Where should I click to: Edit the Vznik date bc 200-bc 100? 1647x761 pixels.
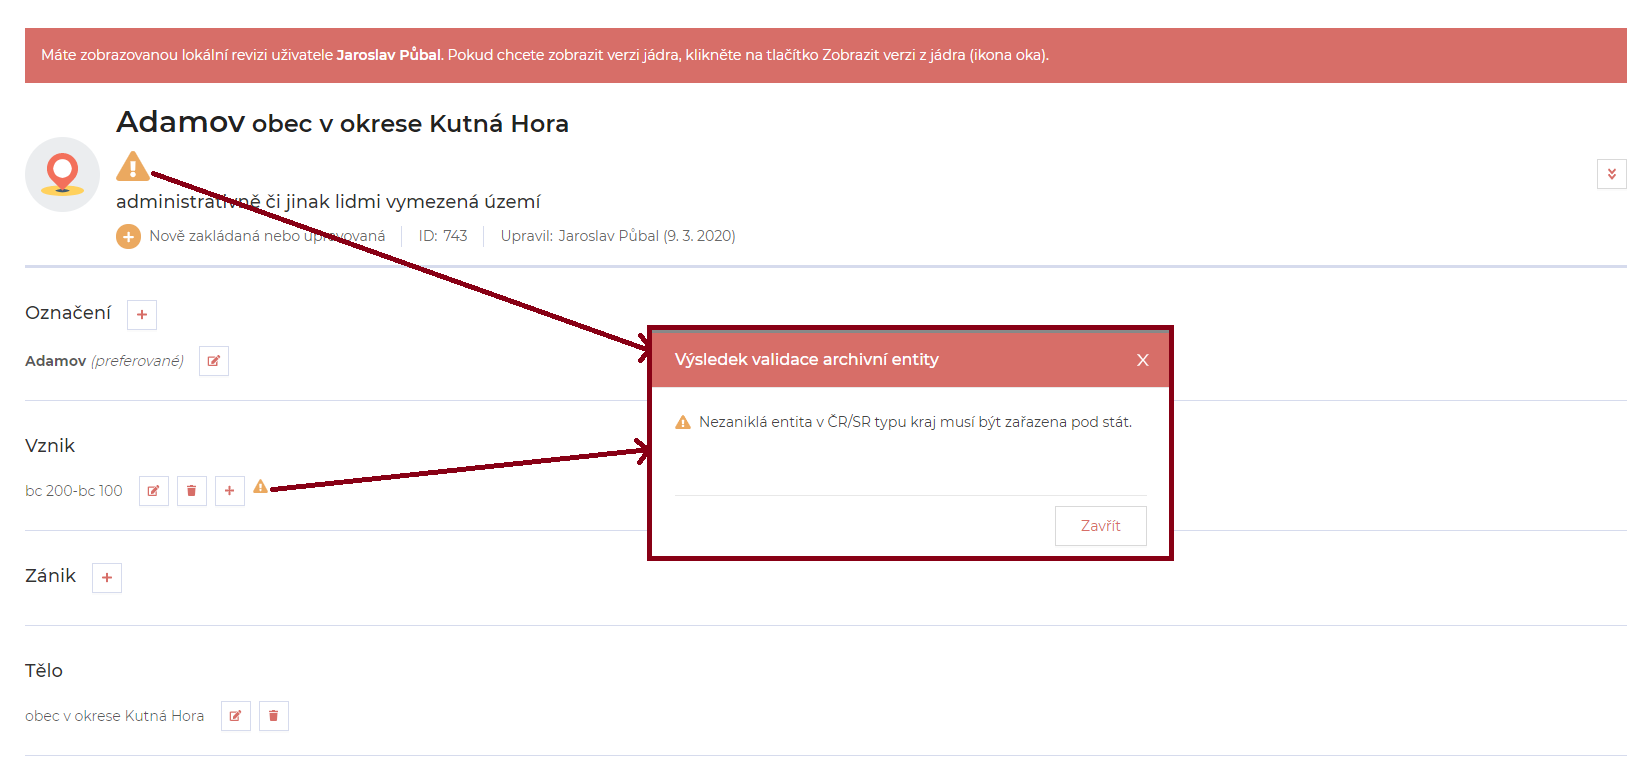tap(154, 491)
